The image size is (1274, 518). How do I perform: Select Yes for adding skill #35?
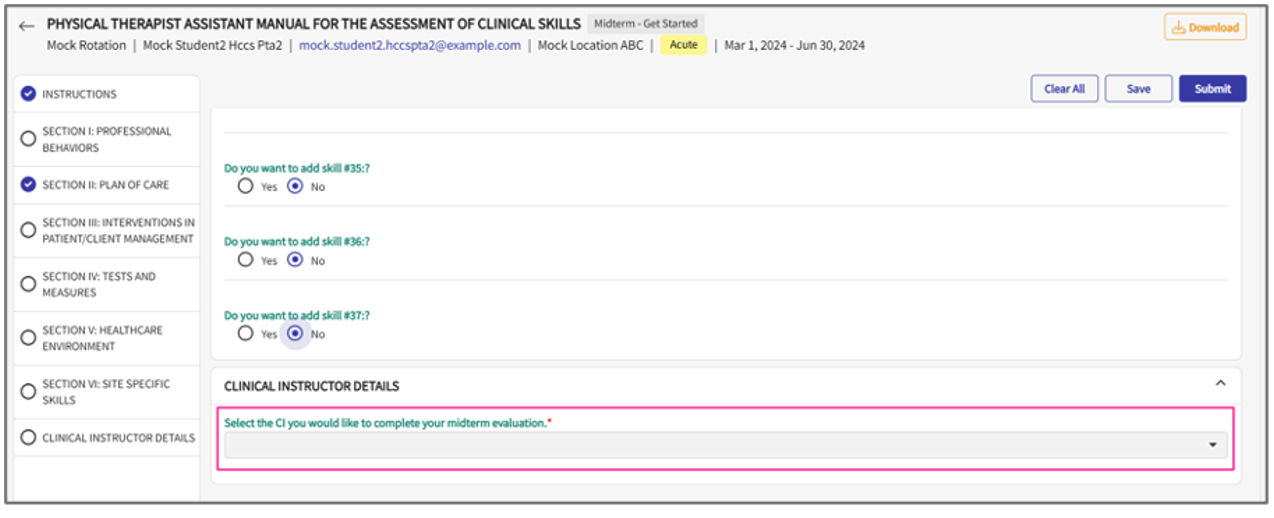tap(246, 187)
